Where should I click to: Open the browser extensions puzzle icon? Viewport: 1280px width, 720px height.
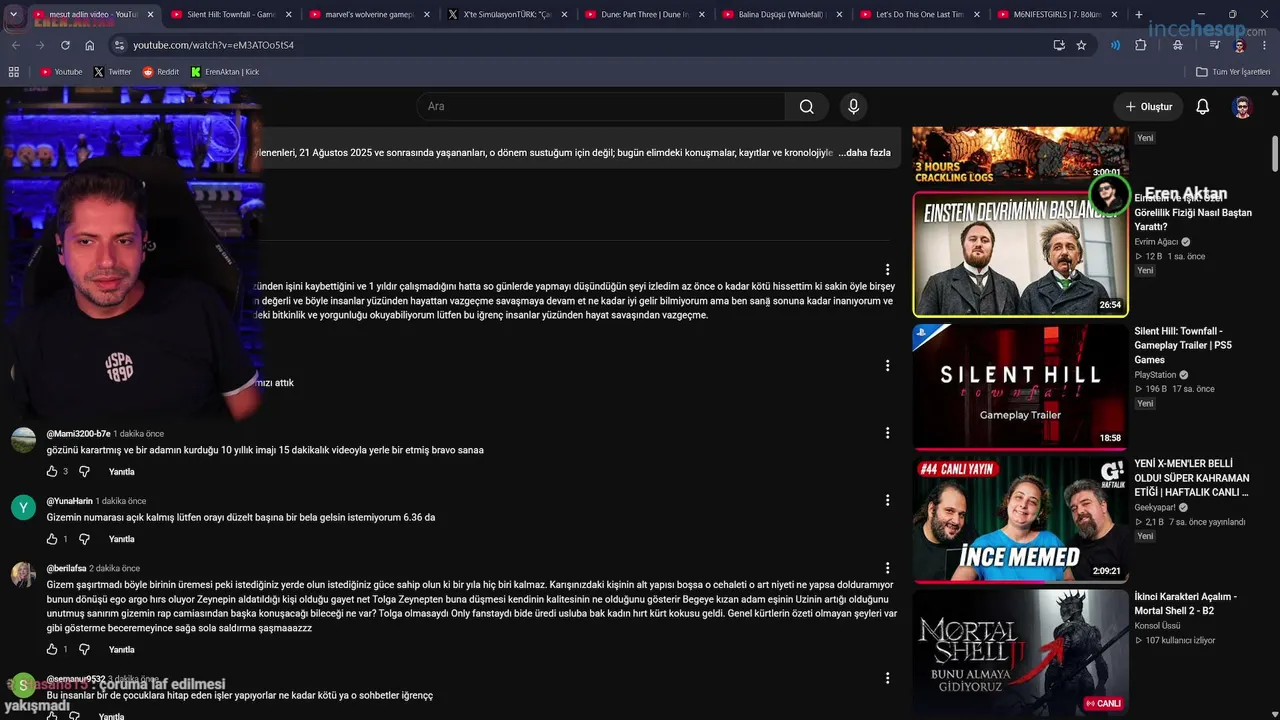[1141, 45]
